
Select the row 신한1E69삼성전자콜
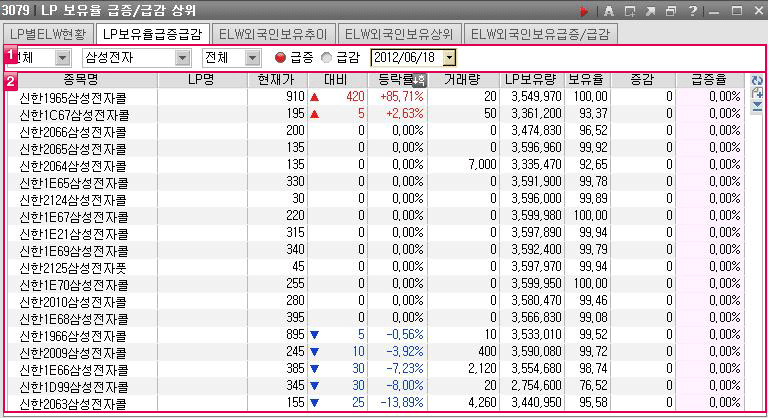(x=375, y=249)
